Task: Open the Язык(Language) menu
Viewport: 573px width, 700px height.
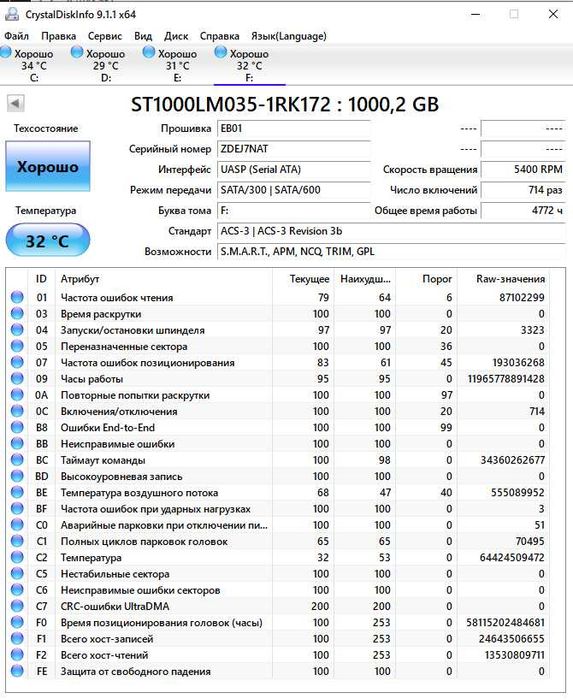Action: (x=288, y=36)
